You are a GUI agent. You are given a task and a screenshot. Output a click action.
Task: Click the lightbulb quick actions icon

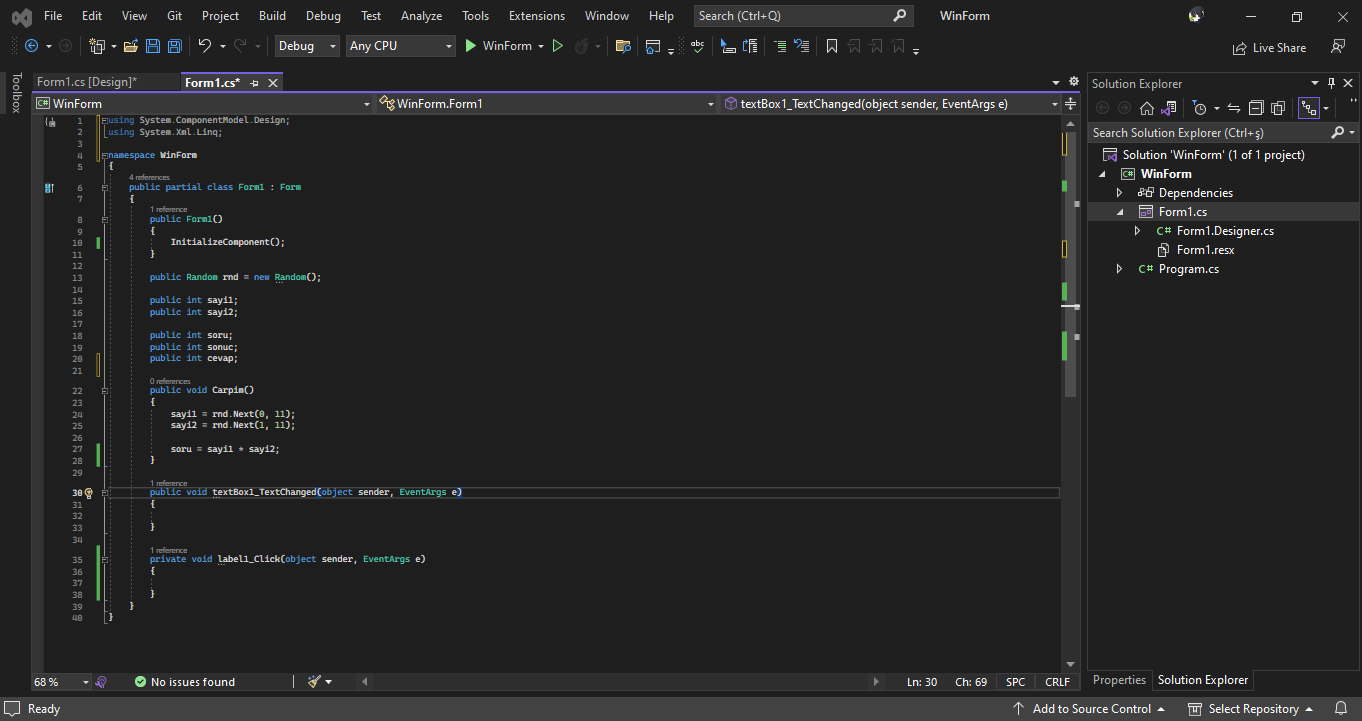(88, 493)
